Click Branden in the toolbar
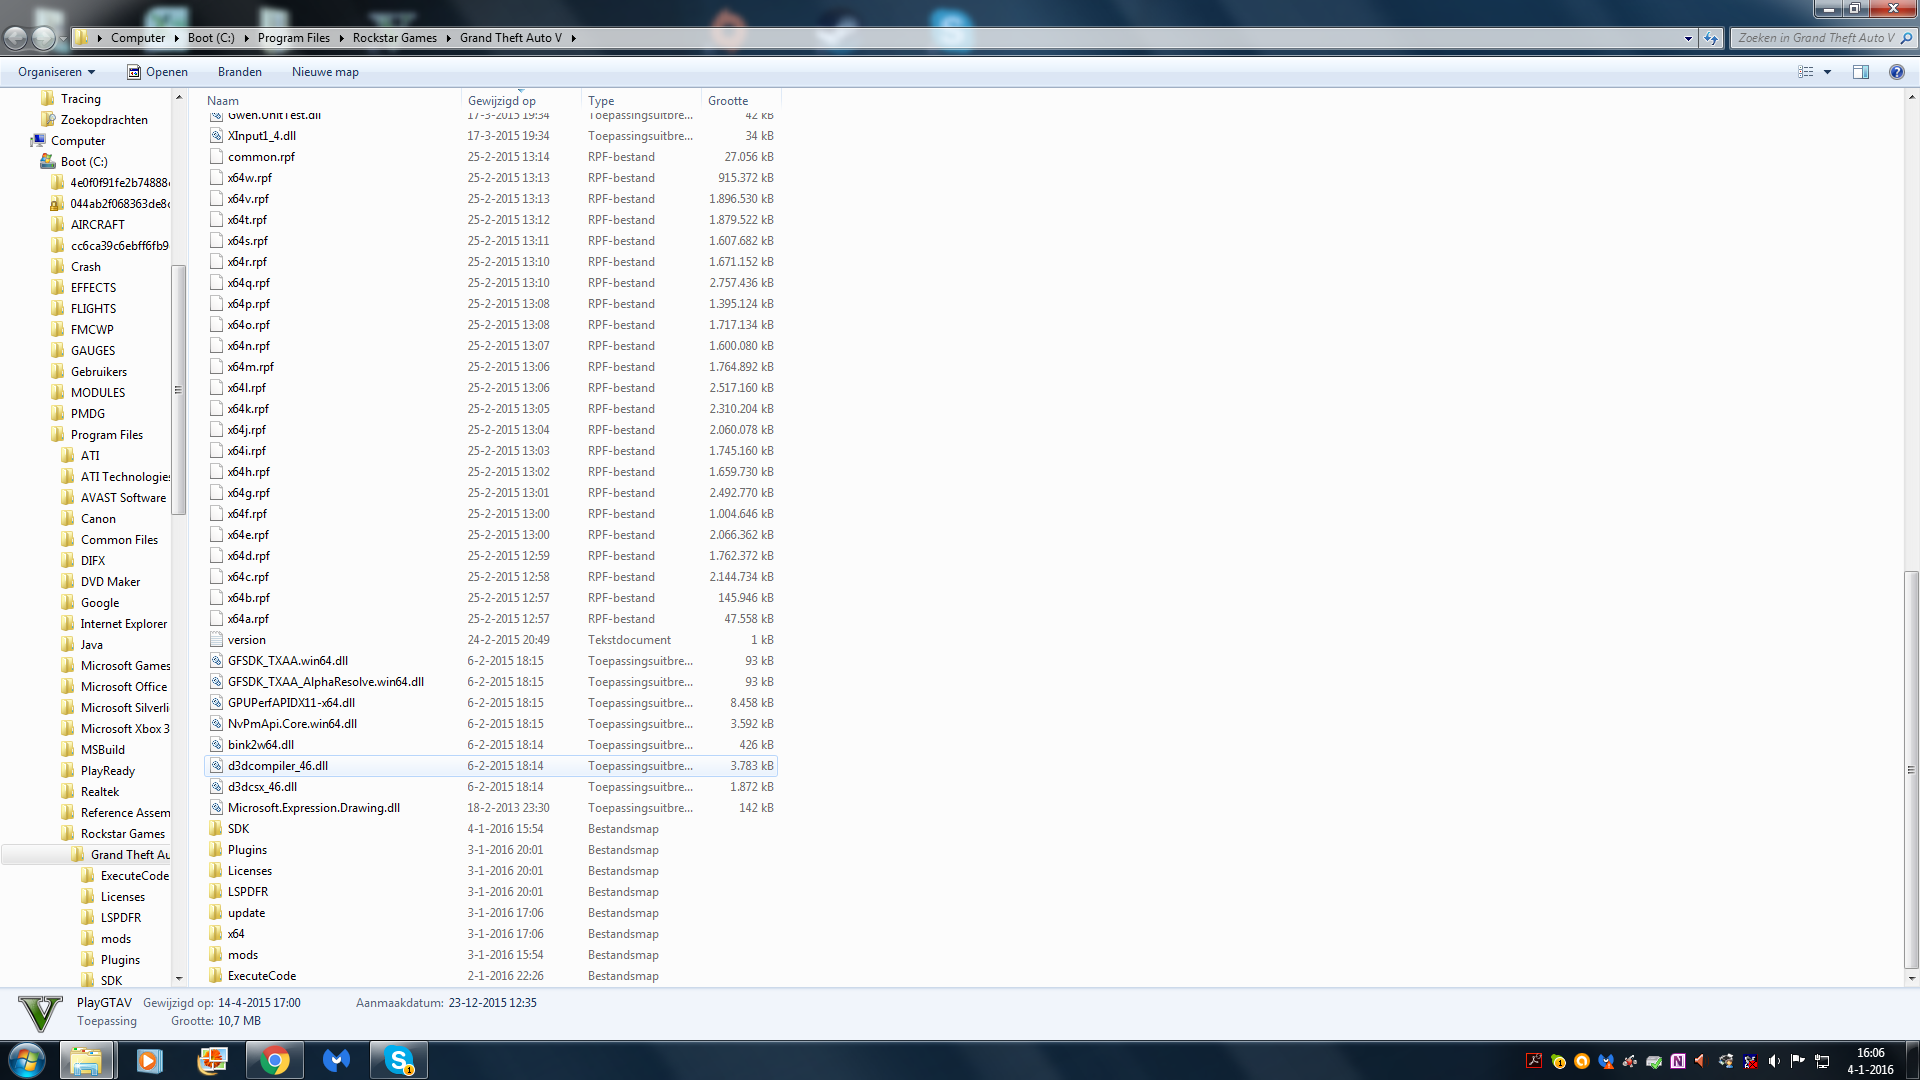 tap(240, 72)
